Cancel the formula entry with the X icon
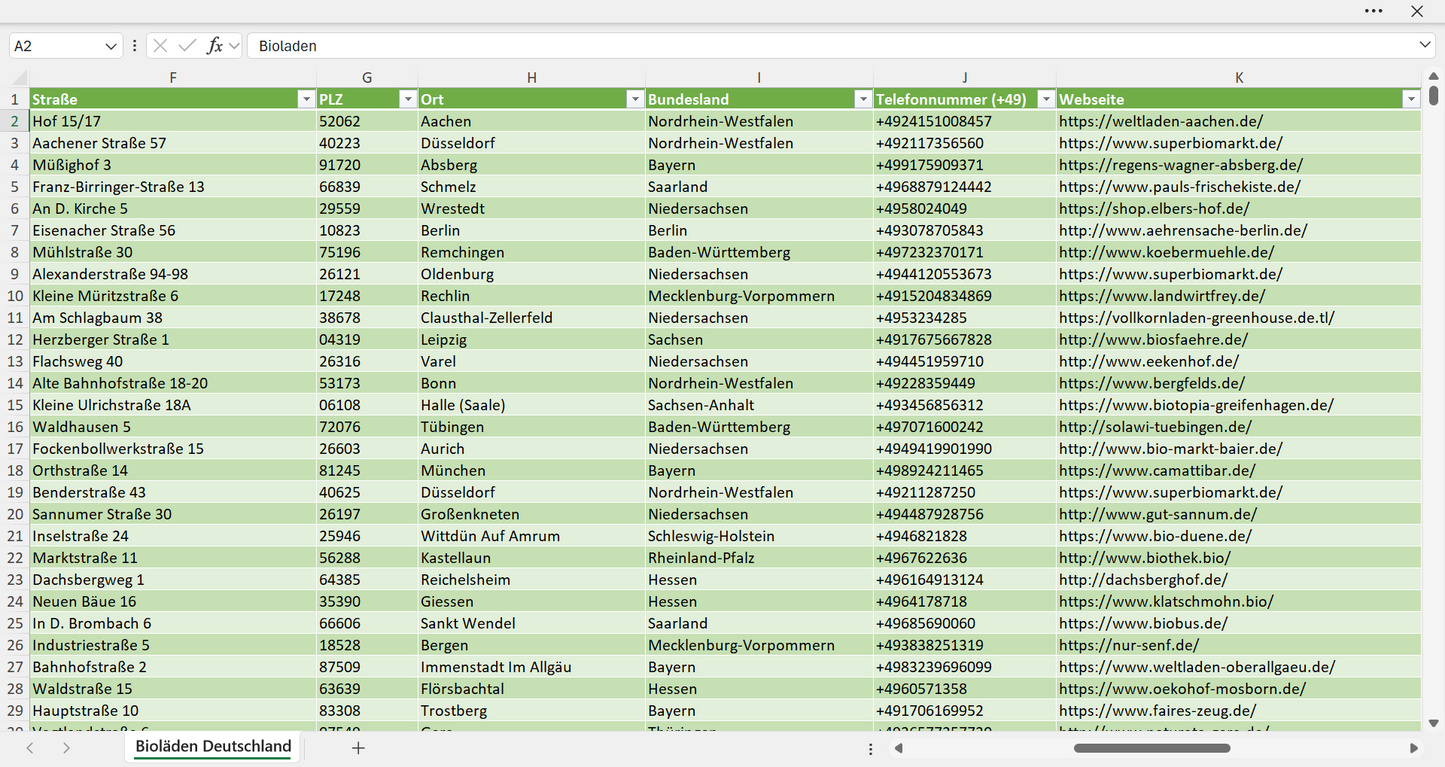 click(x=160, y=46)
